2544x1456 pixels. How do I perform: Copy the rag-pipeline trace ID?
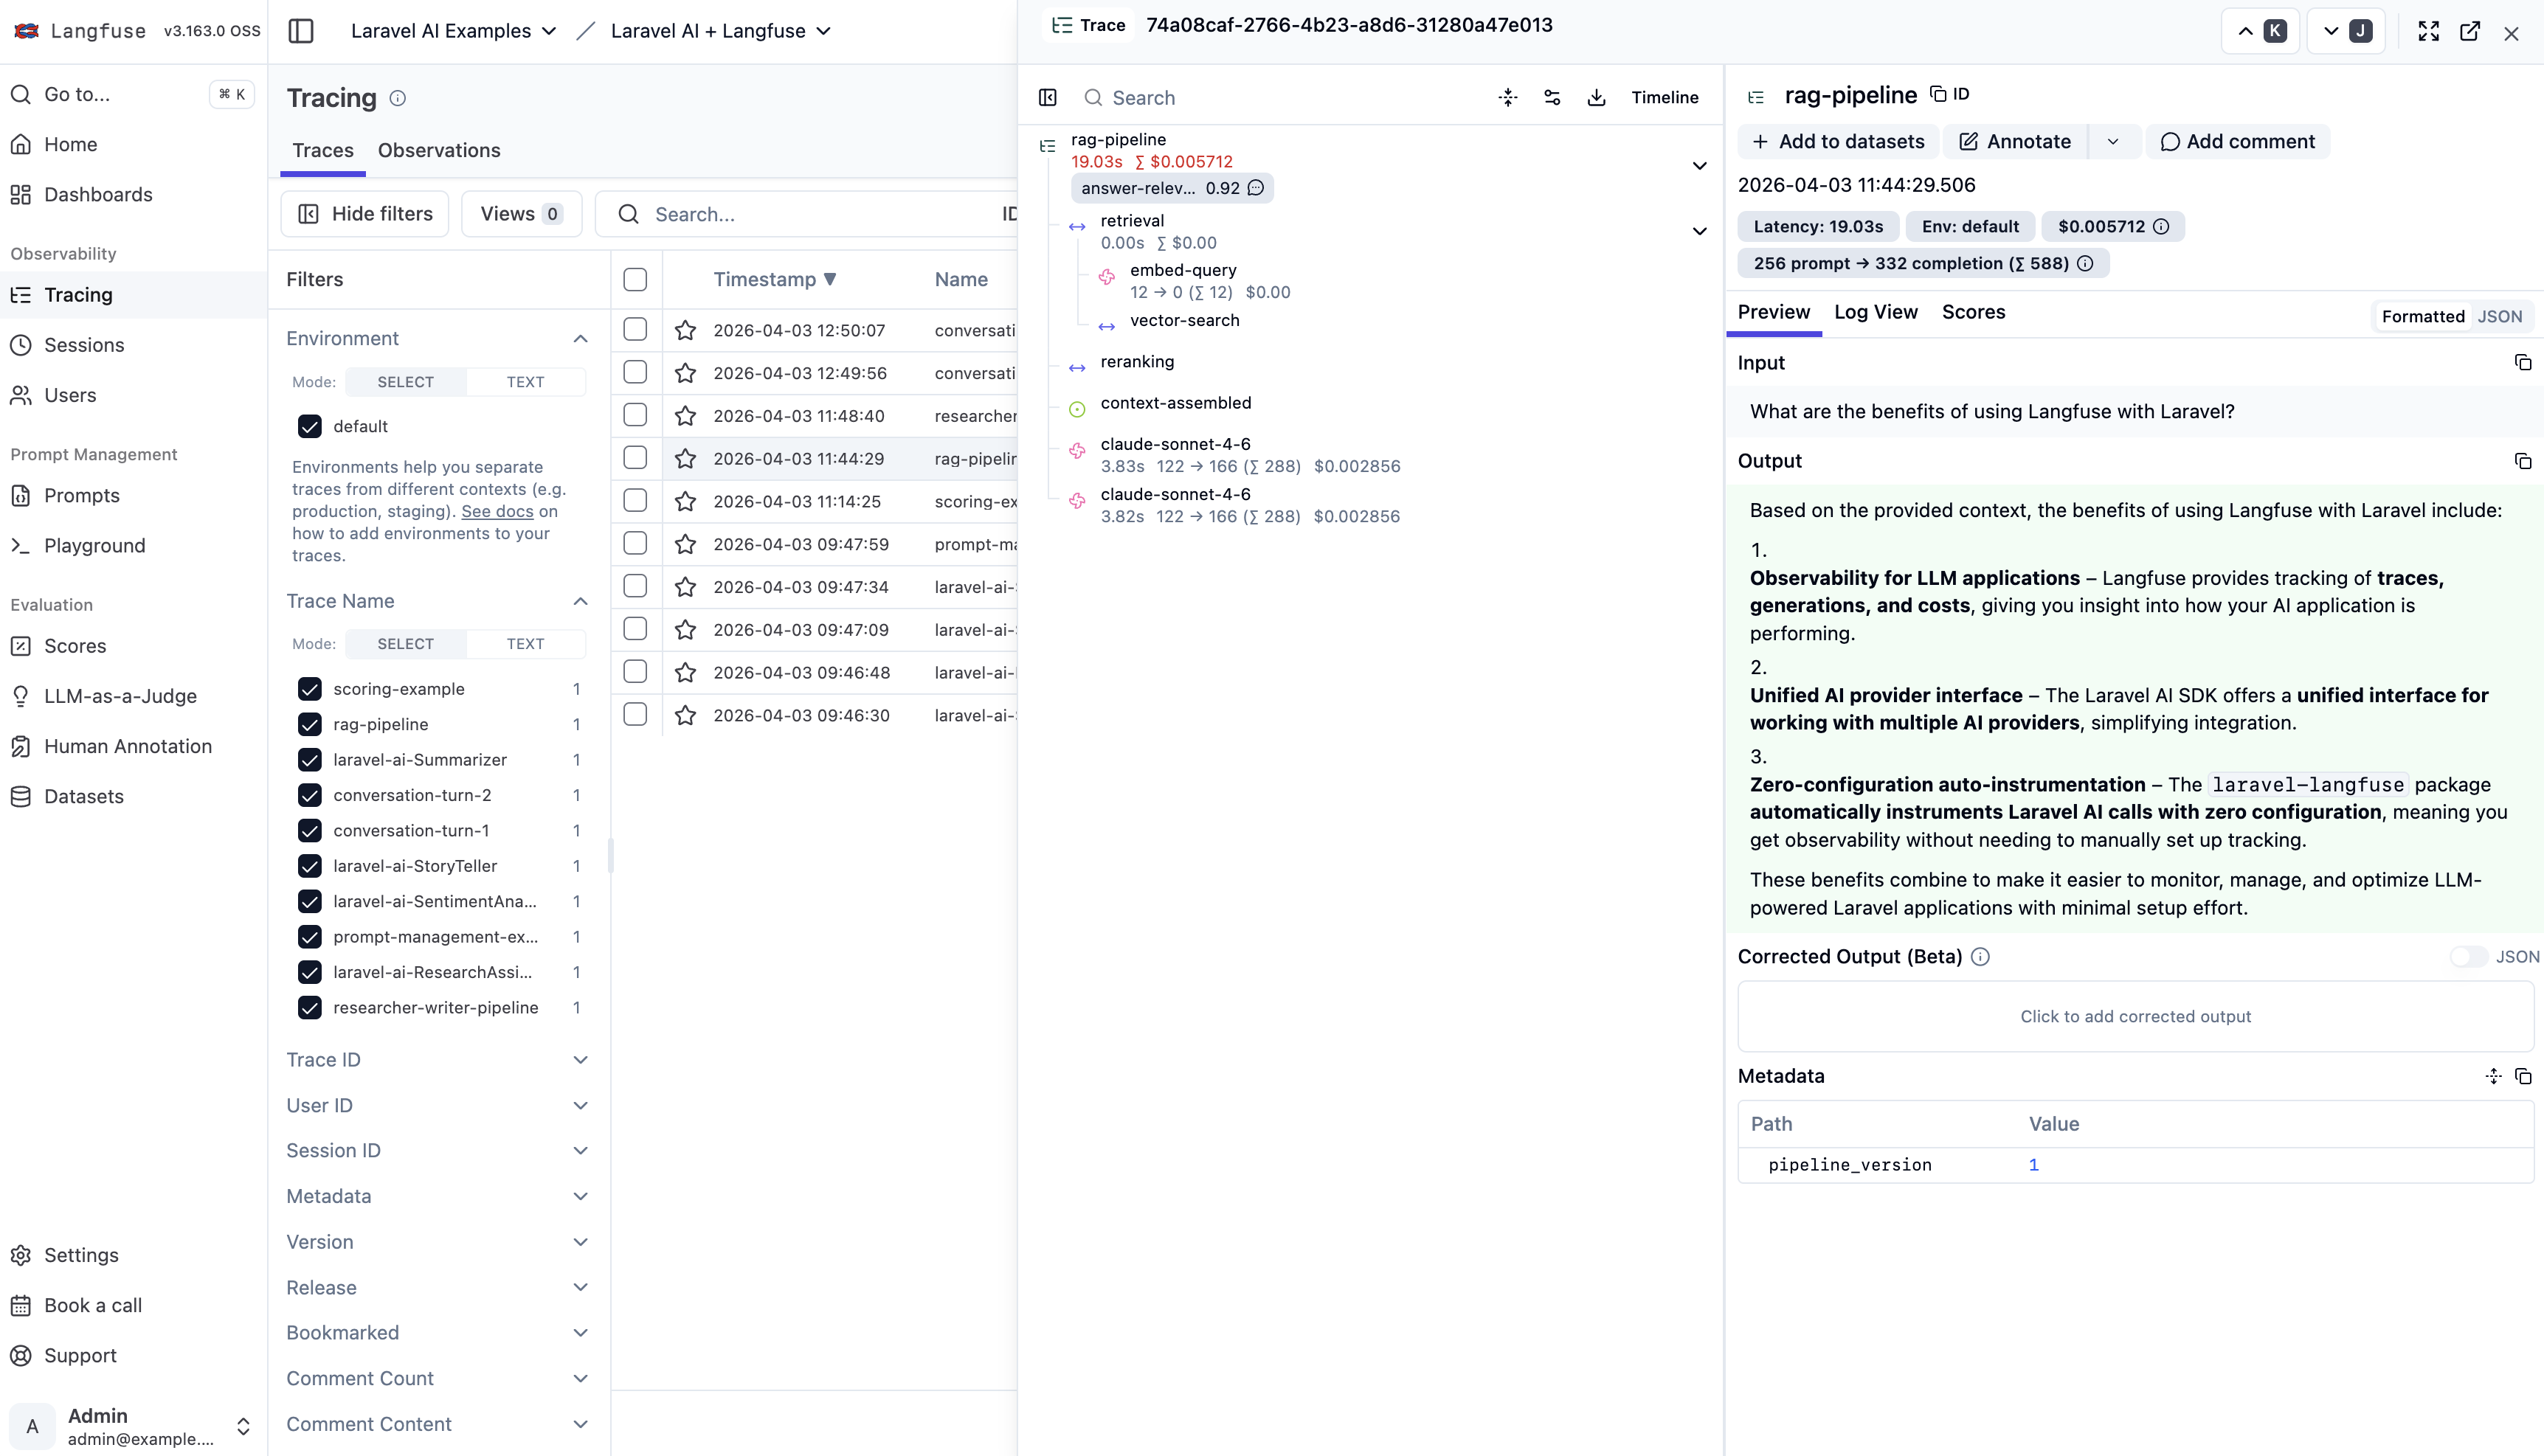tap(1940, 94)
